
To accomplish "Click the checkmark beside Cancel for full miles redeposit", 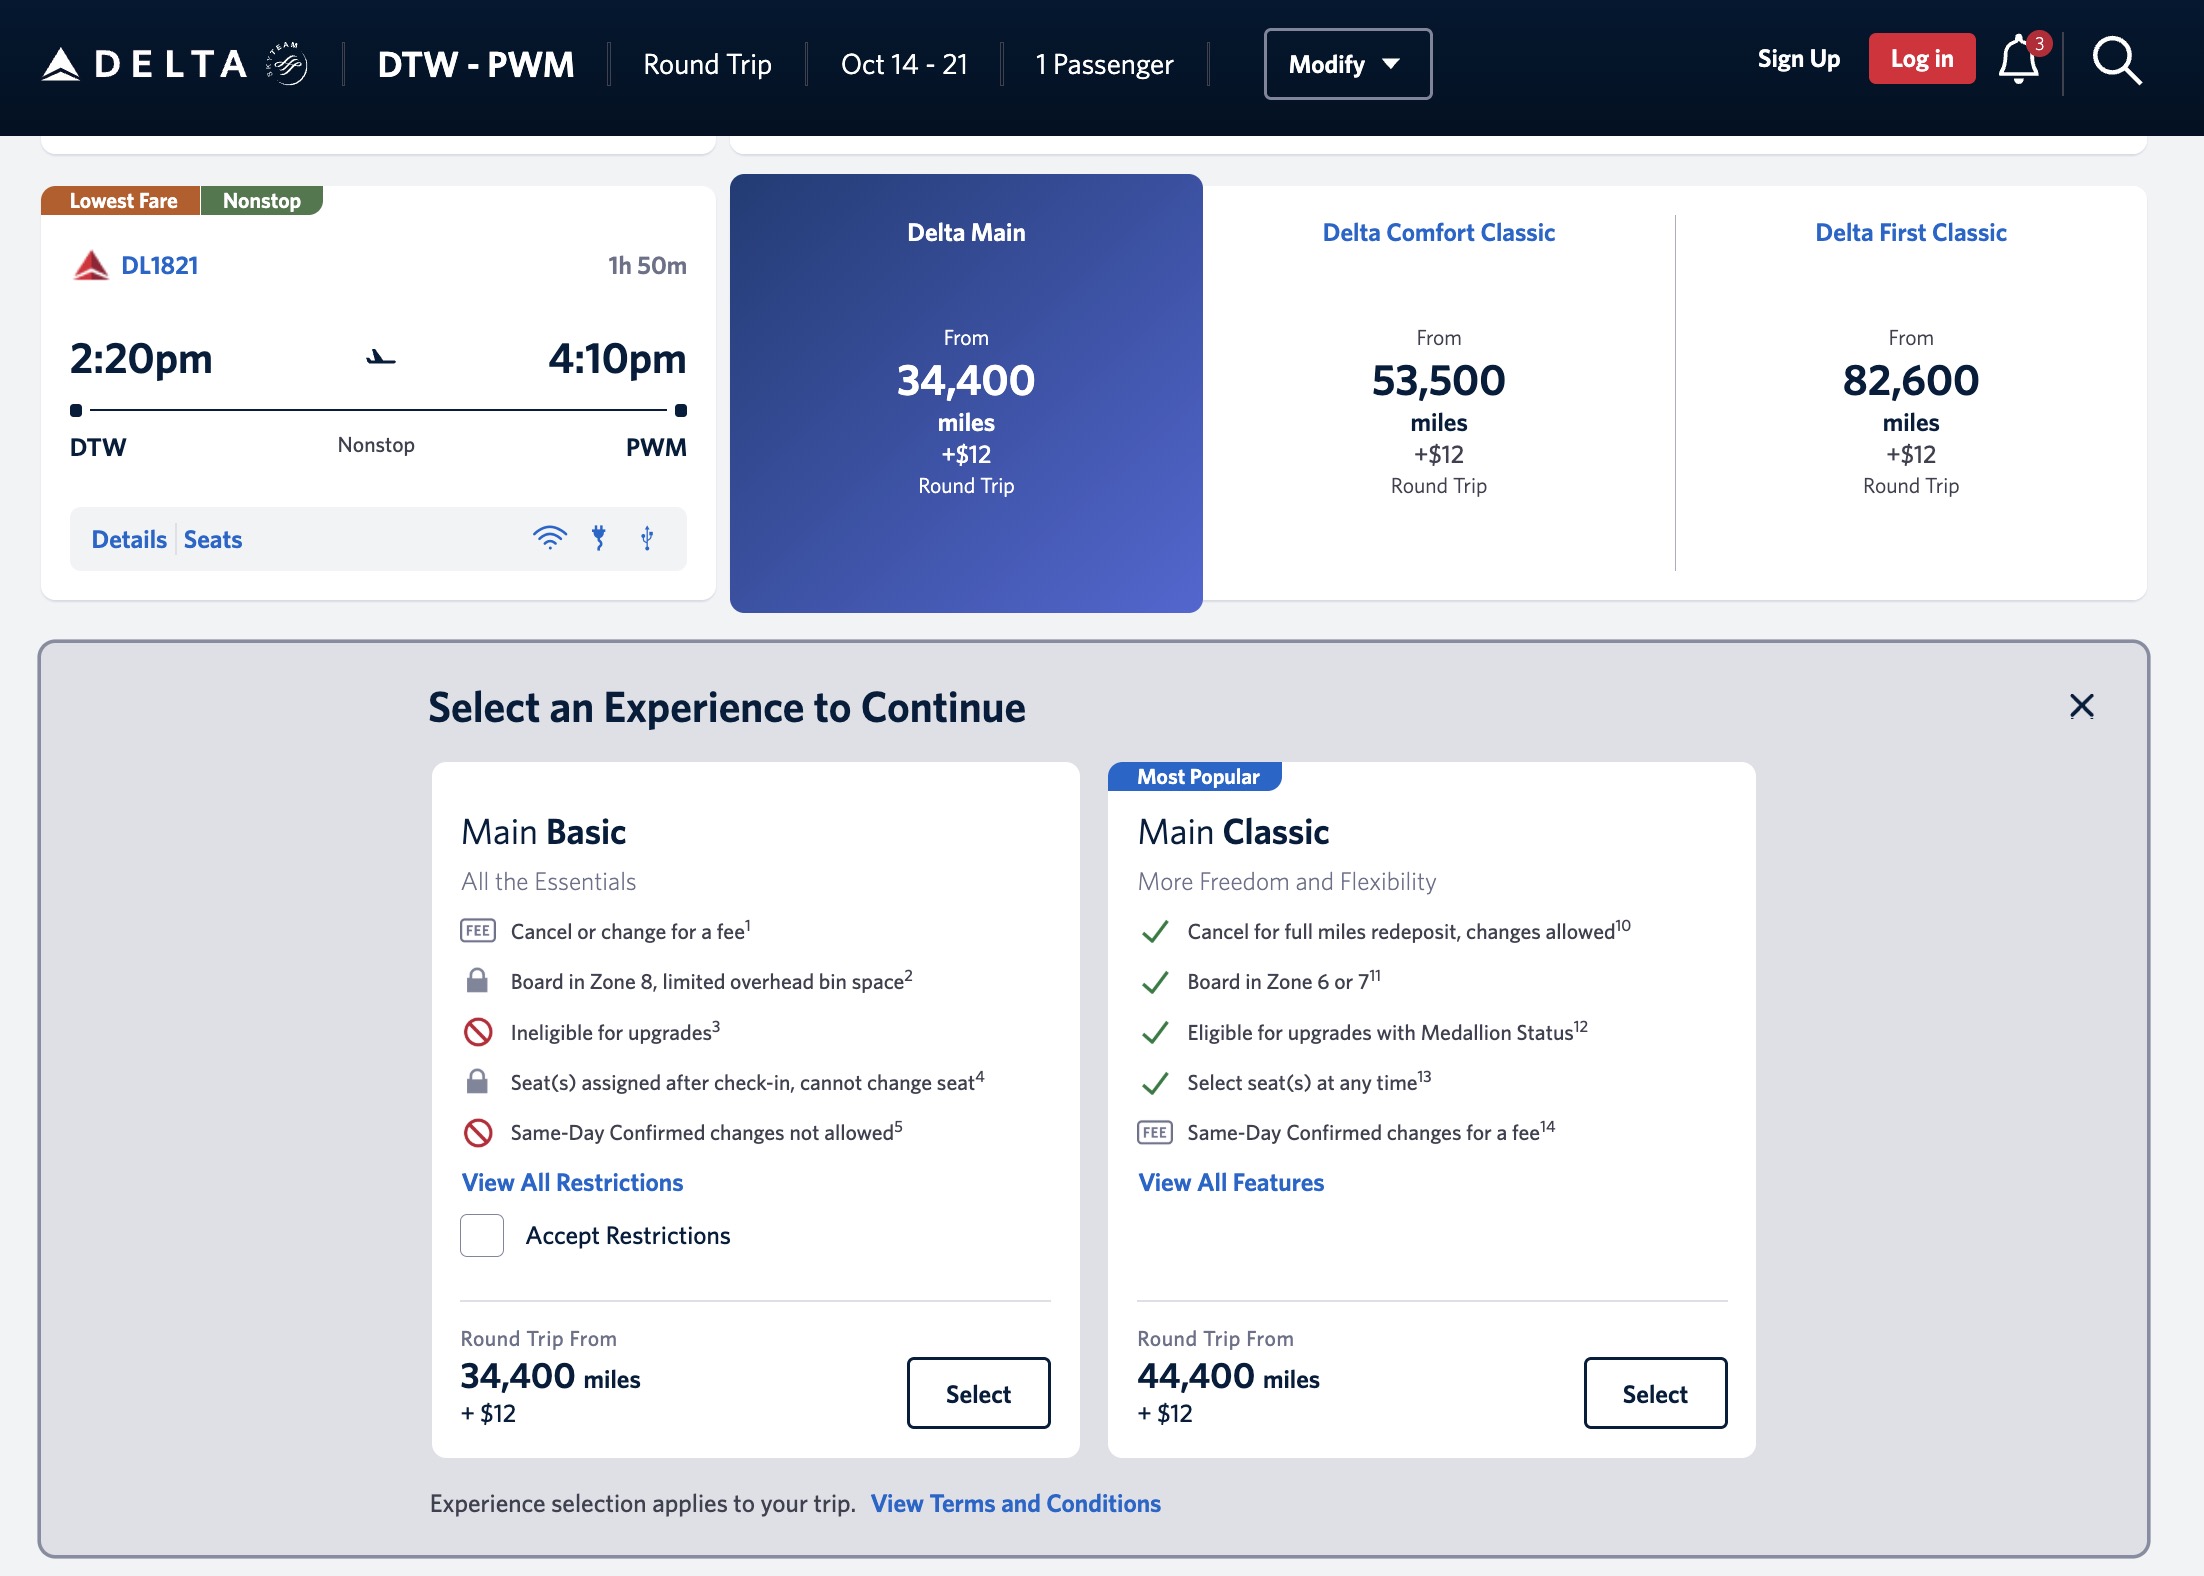I will tap(1155, 931).
